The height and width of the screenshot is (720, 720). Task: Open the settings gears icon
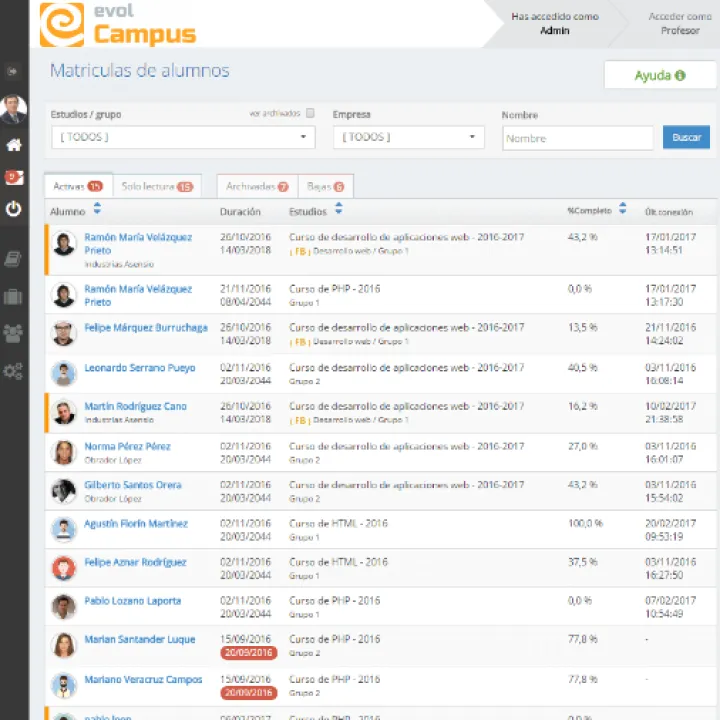pyautogui.click(x=14, y=371)
